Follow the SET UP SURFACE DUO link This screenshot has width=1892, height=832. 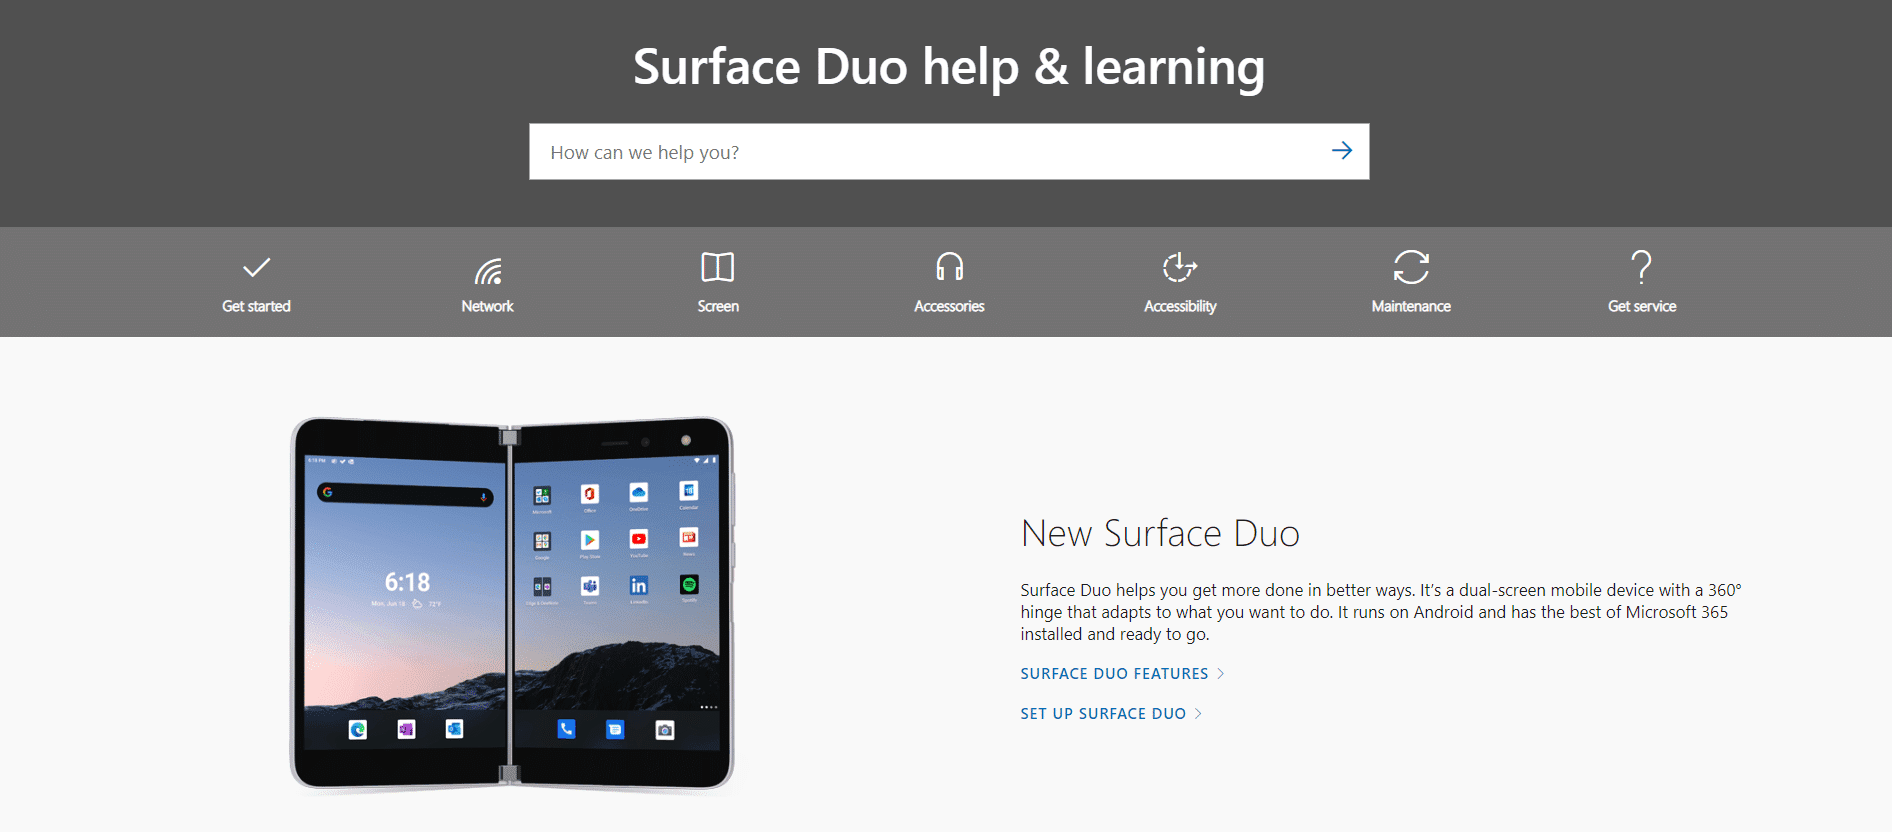[1103, 714]
